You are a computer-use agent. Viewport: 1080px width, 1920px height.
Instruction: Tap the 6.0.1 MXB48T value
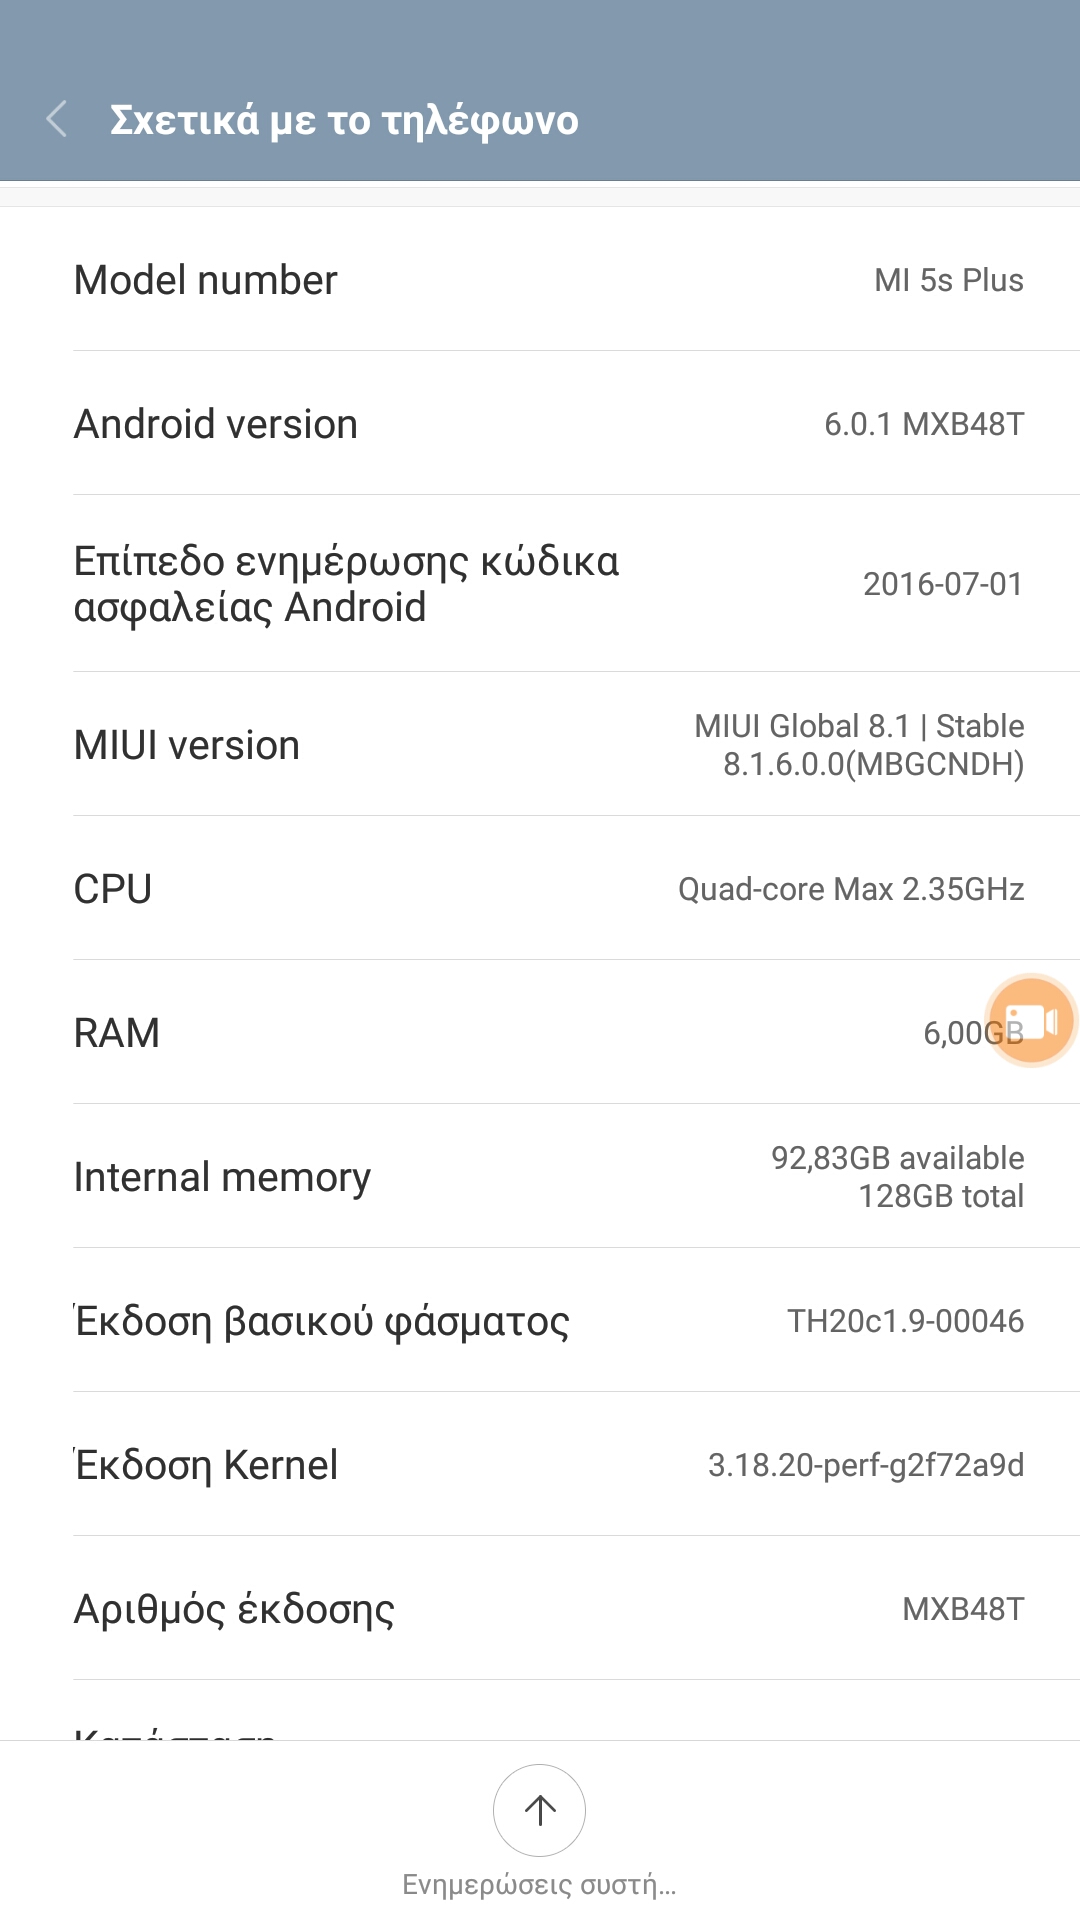924,424
